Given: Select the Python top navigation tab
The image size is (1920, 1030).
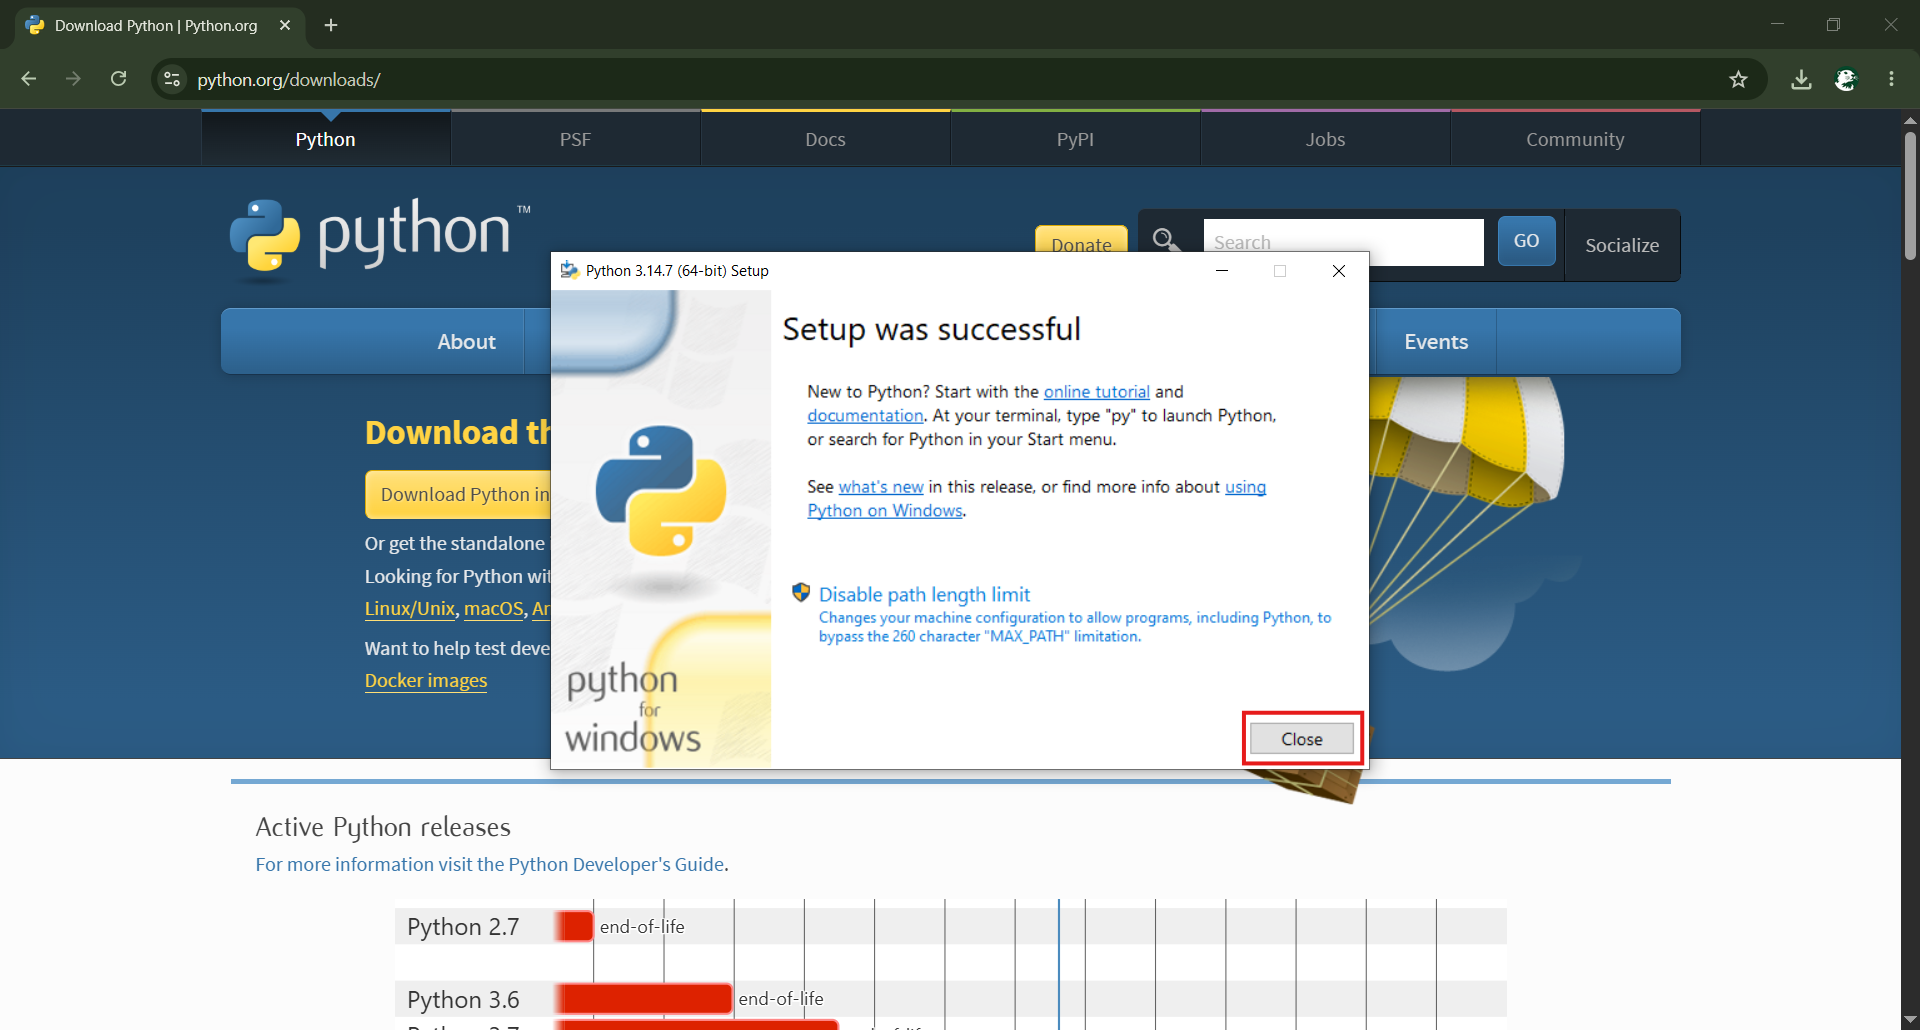Looking at the screenshot, I should click(x=325, y=139).
